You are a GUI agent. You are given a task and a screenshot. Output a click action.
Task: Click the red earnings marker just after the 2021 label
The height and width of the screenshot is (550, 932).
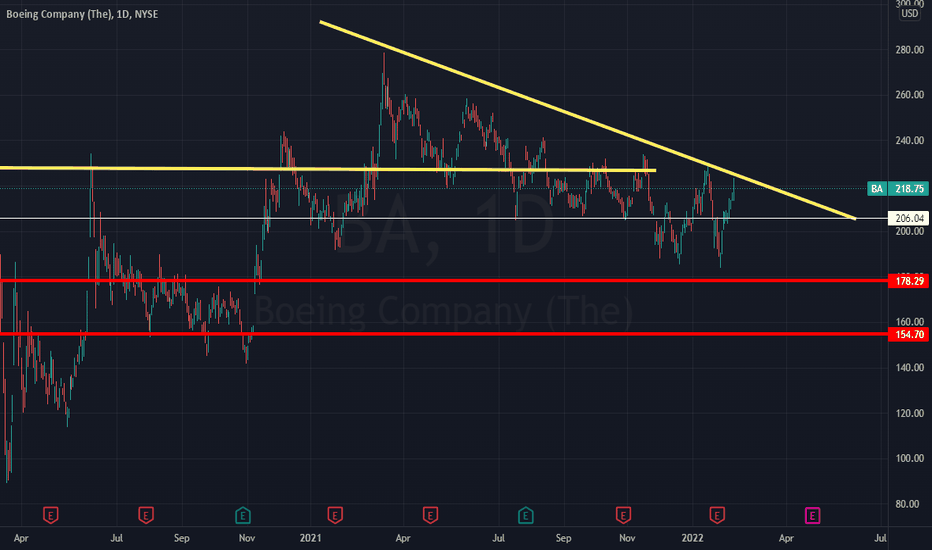click(x=335, y=515)
